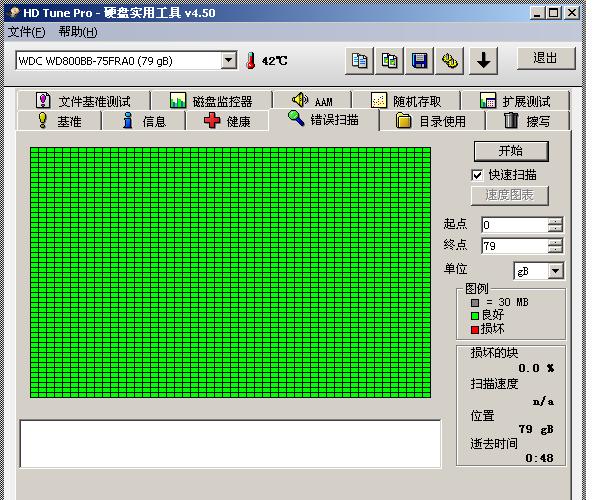Click the copy screenshot to clipboard icon
The width and height of the screenshot is (600, 500).
point(390,61)
